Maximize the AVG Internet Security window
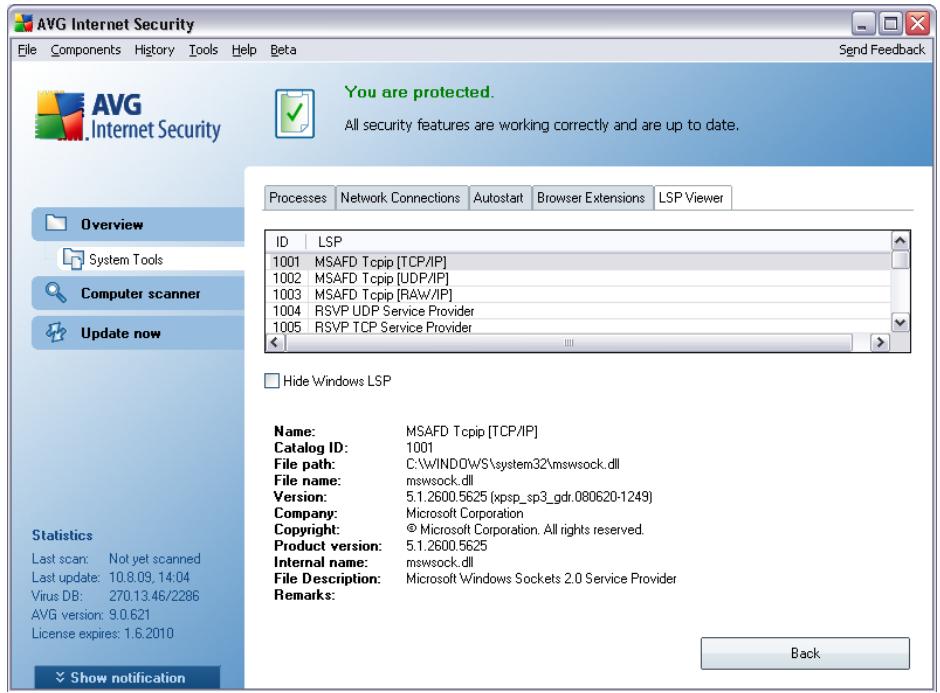The height and width of the screenshot is (693, 940). coord(890,24)
